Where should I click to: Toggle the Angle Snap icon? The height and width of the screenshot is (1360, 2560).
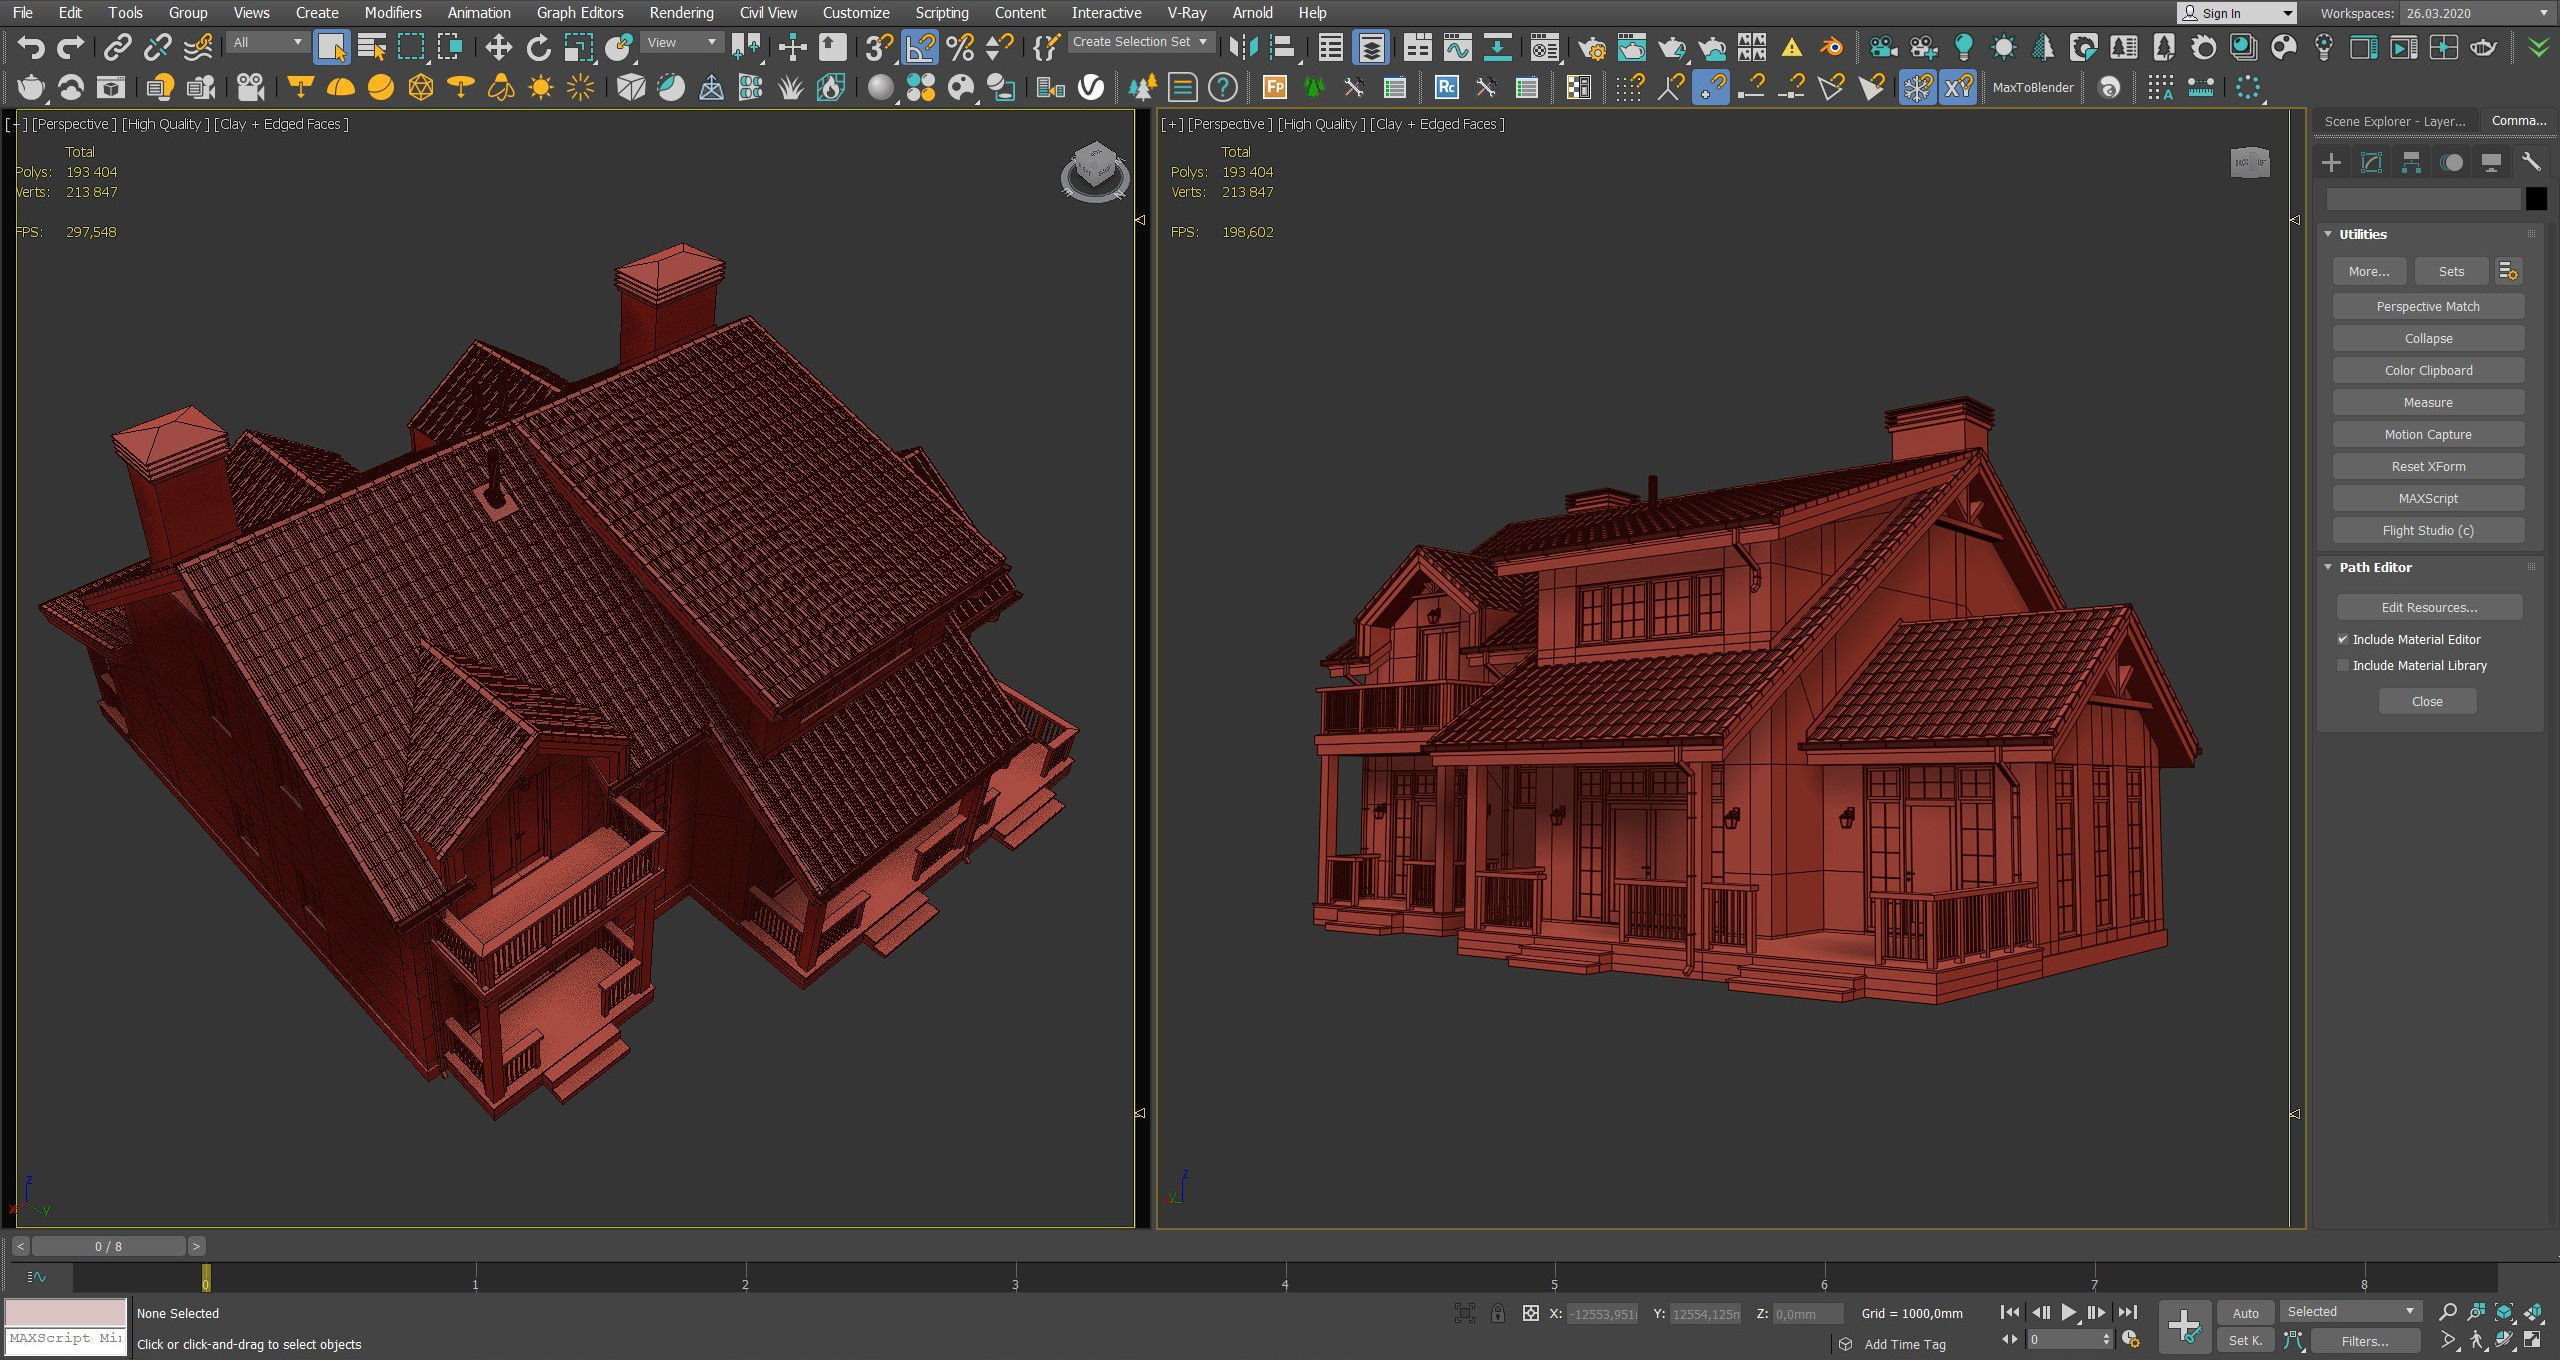(x=920, y=47)
